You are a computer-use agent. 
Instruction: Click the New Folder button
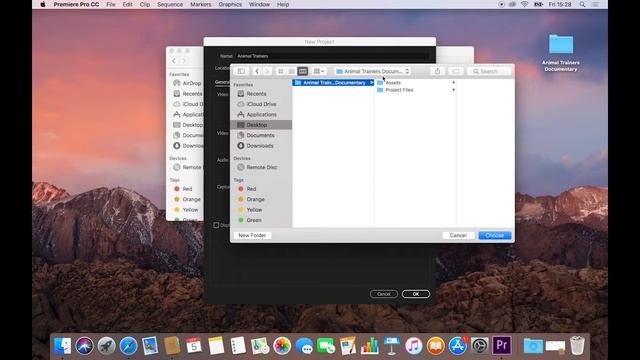252,236
